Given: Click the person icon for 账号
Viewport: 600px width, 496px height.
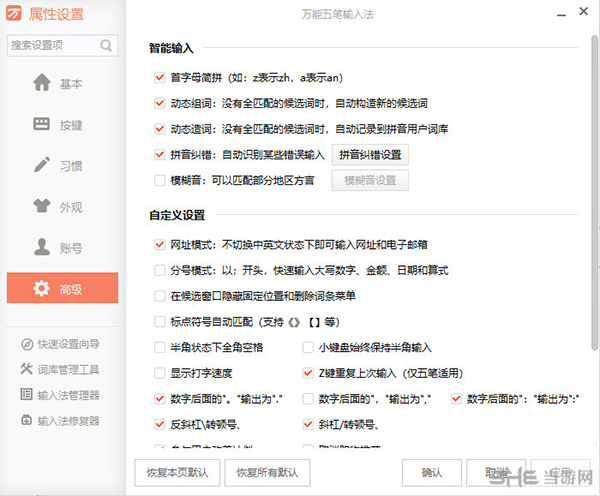Looking at the screenshot, I should pos(42,247).
